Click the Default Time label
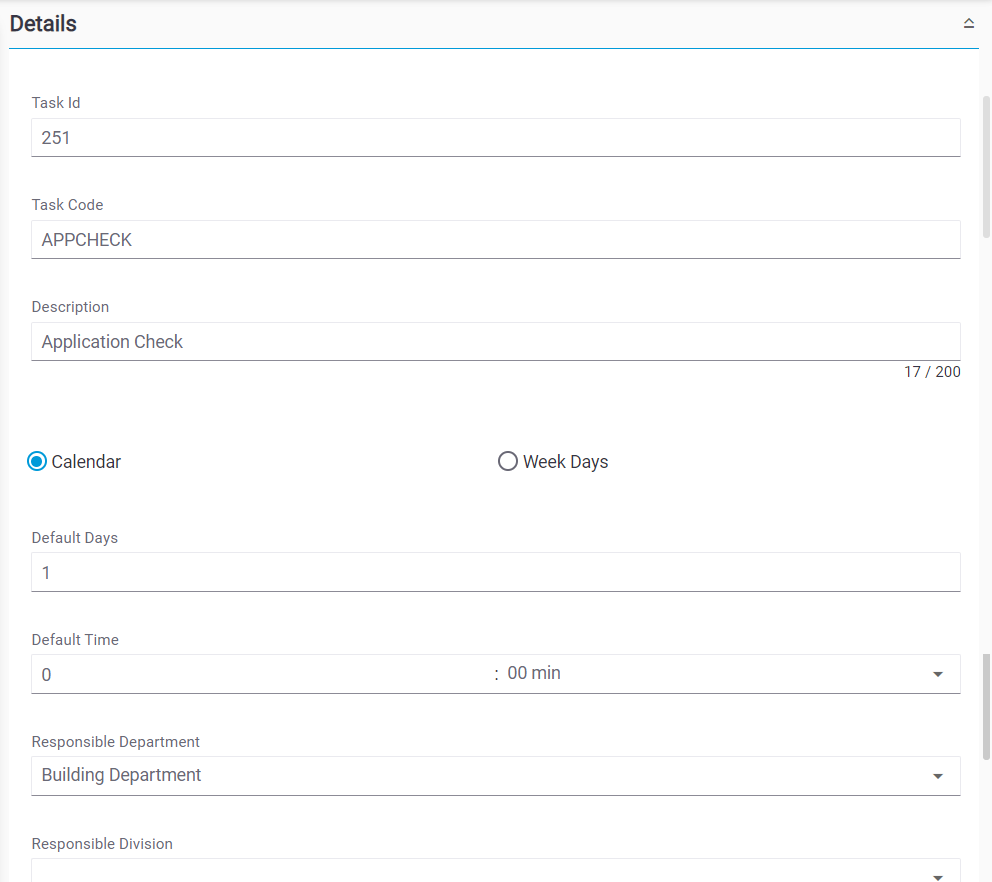The height and width of the screenshot is (882, 992). click(75, 640)
